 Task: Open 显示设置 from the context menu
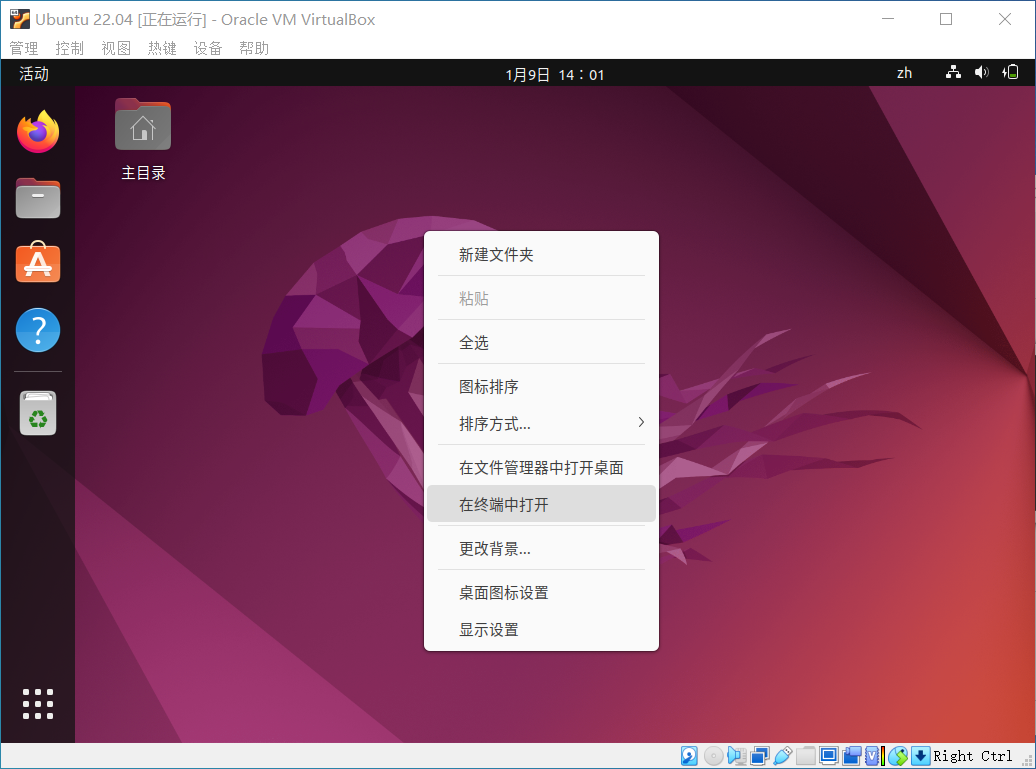541,630
